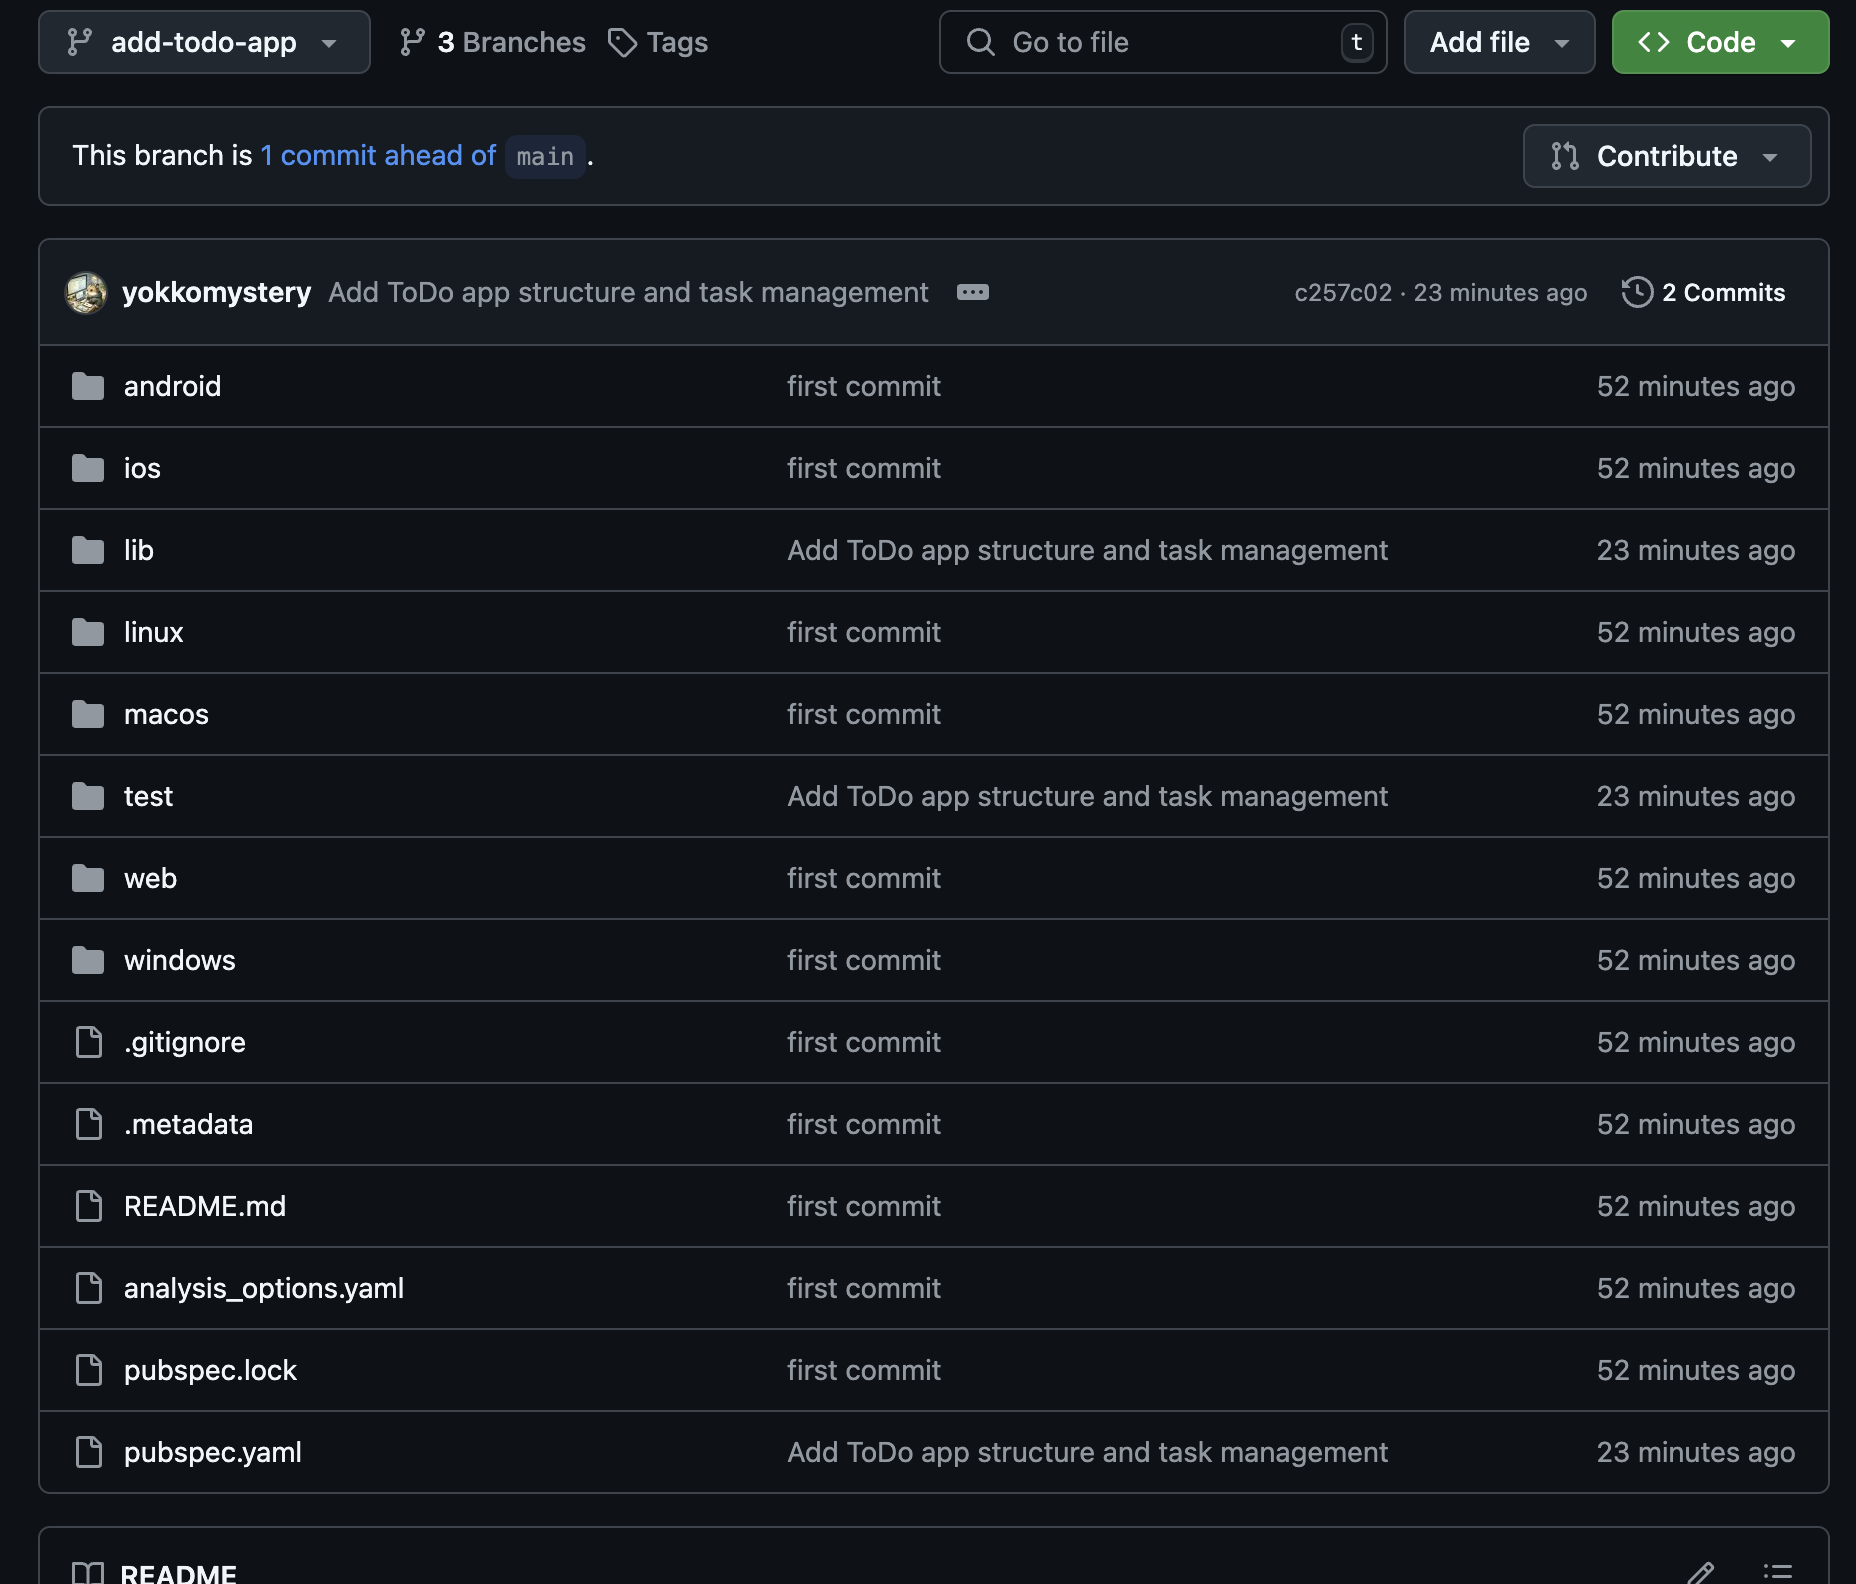Image resolution: width=1856 pixels, height=1584 pixels.
Task: Open the 1 commit ahead of link
Action: coord(378,156)
